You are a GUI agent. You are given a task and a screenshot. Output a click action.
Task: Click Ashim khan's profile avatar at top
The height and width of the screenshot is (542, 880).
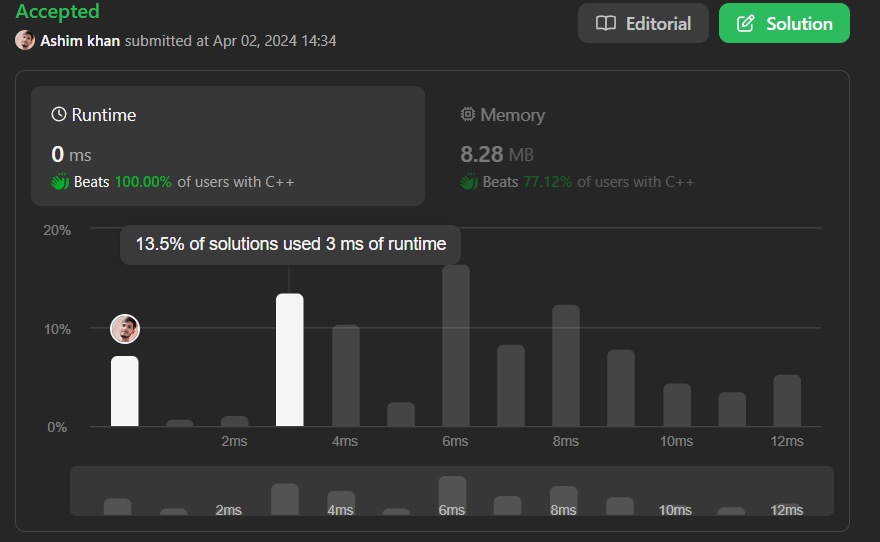click(x=25, y=41)
